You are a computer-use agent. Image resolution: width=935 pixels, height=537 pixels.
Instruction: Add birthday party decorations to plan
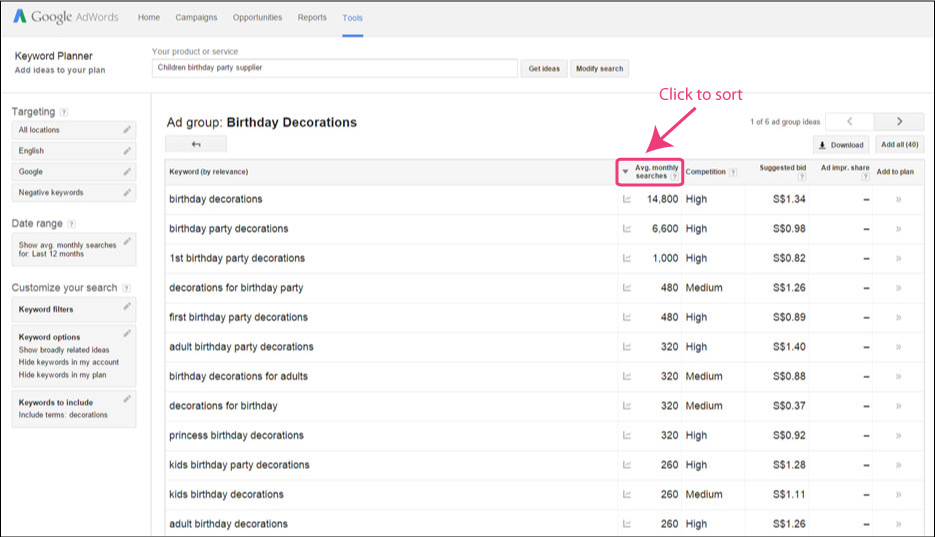(x=898, y=229)
